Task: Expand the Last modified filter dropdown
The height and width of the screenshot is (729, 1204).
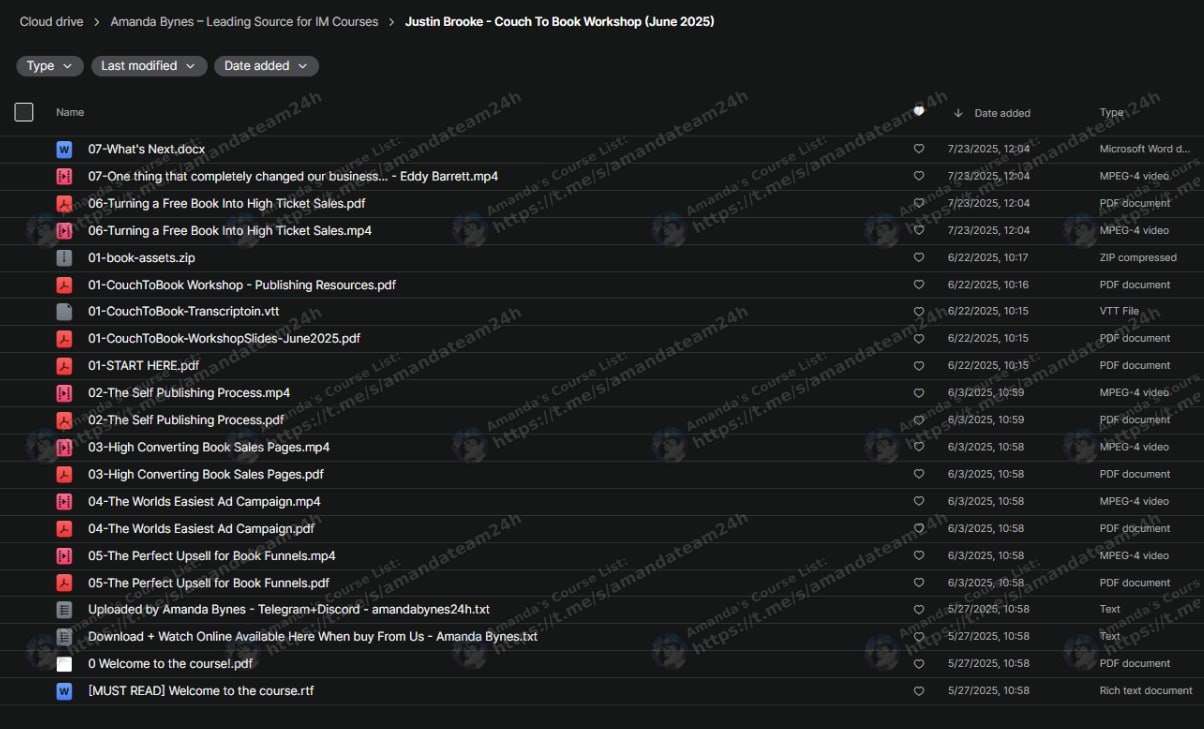Action: pyautogui.click(x=149, y=66)
